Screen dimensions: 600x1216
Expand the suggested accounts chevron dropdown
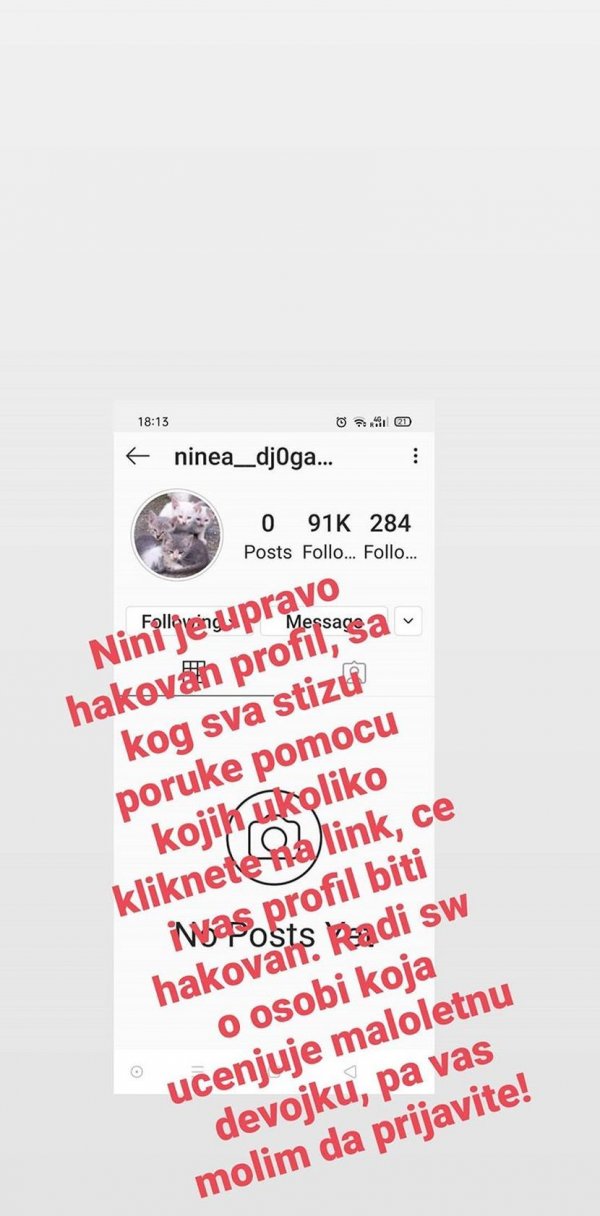click(408, 621)
